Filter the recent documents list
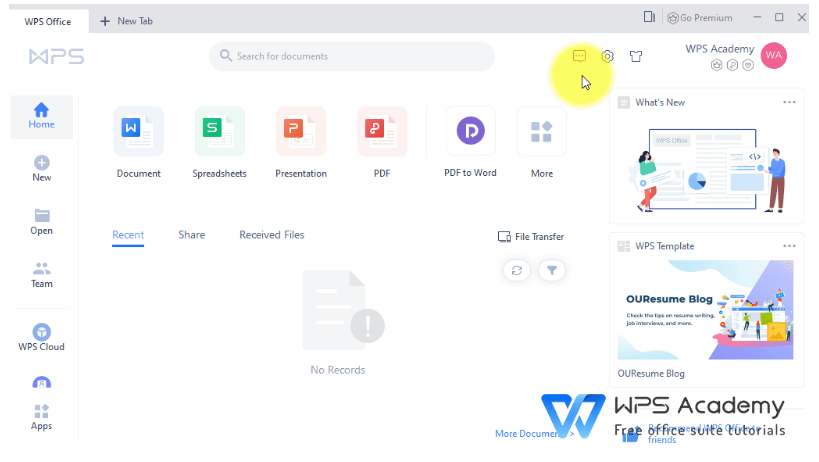 coord(552,270)
